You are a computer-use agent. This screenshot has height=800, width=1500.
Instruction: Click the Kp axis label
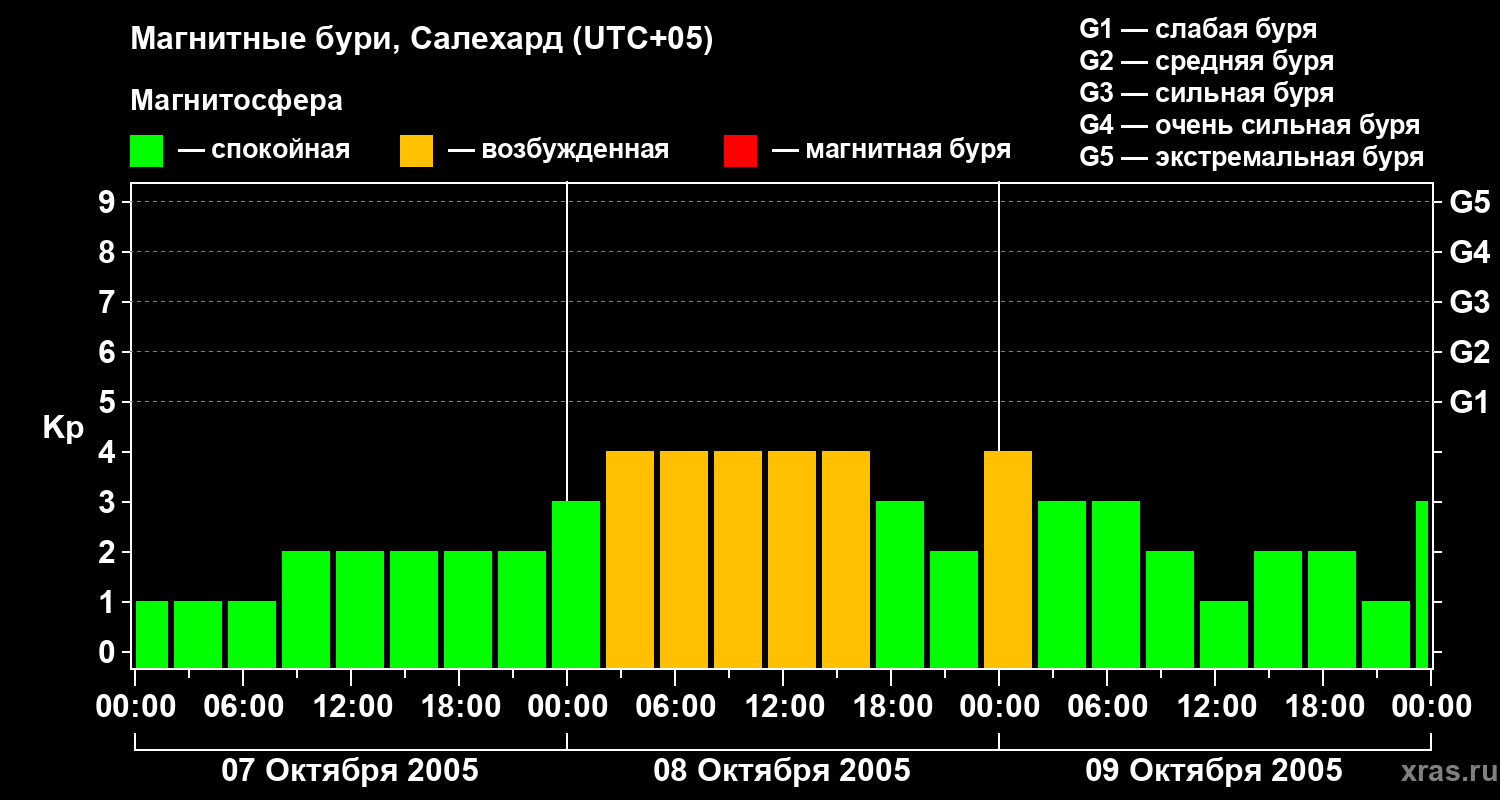[63, 427]
